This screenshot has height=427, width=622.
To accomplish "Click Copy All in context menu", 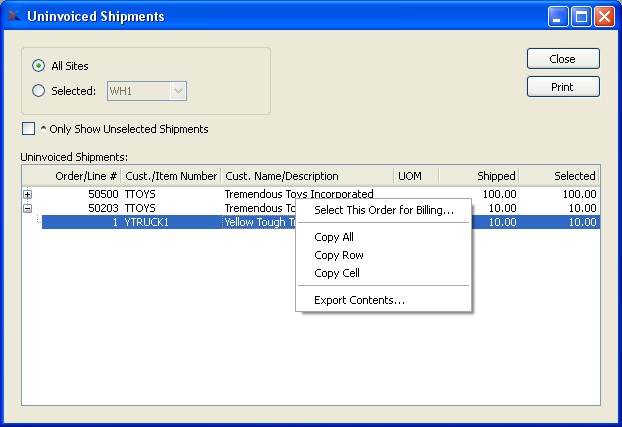I will (x=334, y=237).
